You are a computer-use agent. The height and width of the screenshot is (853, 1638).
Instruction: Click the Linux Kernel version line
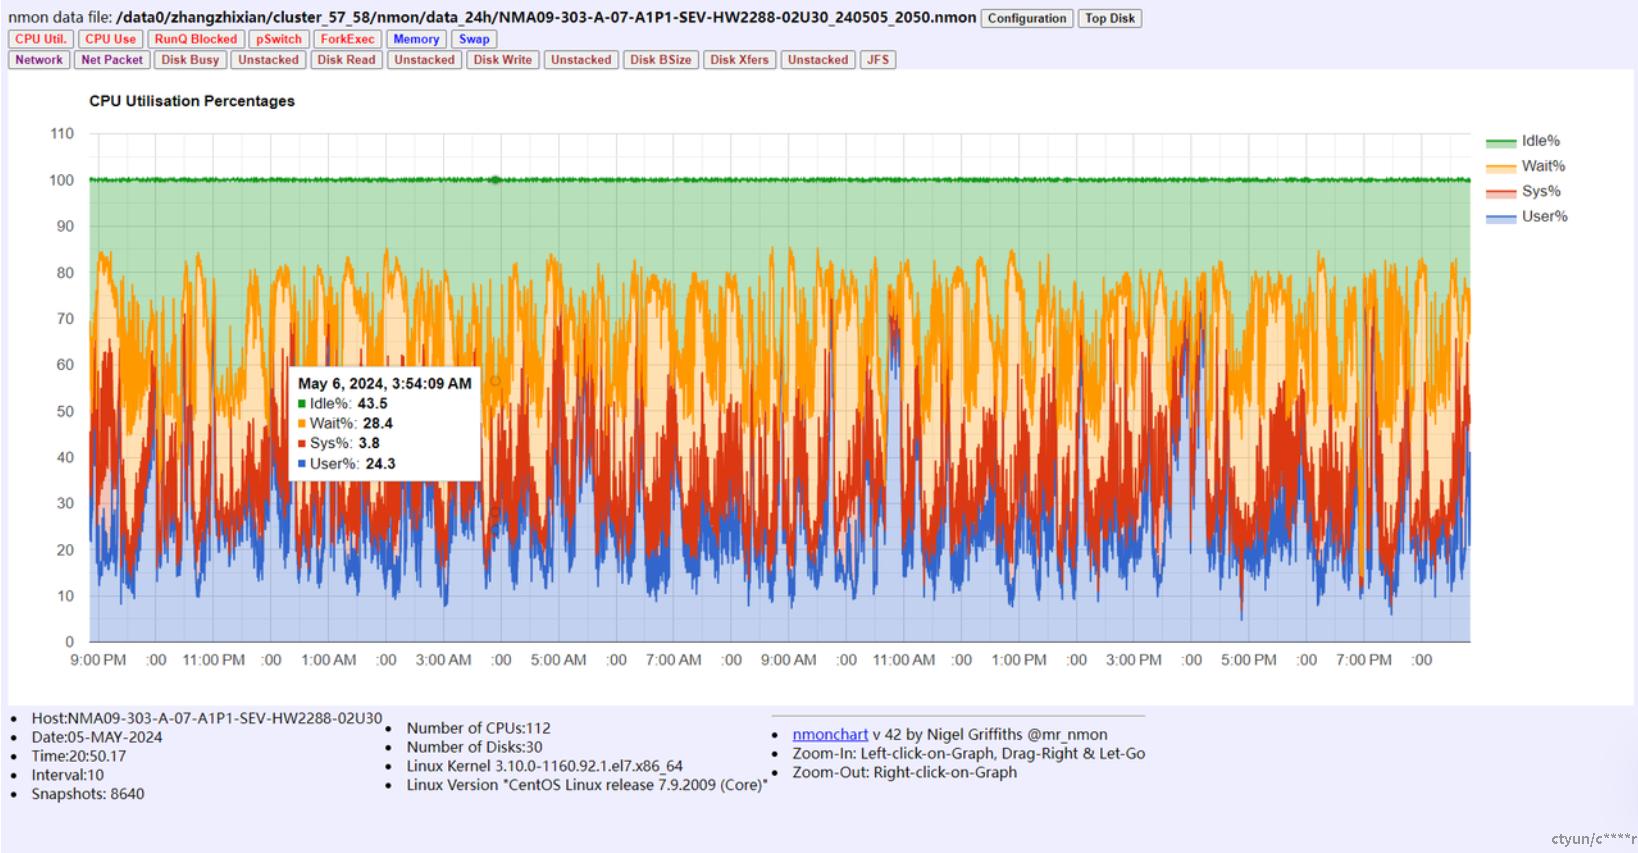[544, 766]
